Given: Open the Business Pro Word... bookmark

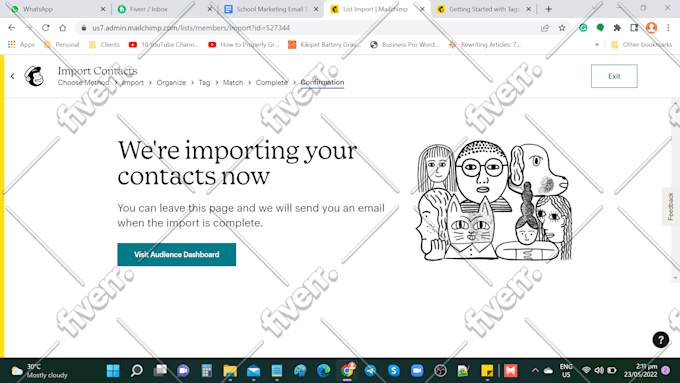Looking at the screenshot, I should point(404,45).
